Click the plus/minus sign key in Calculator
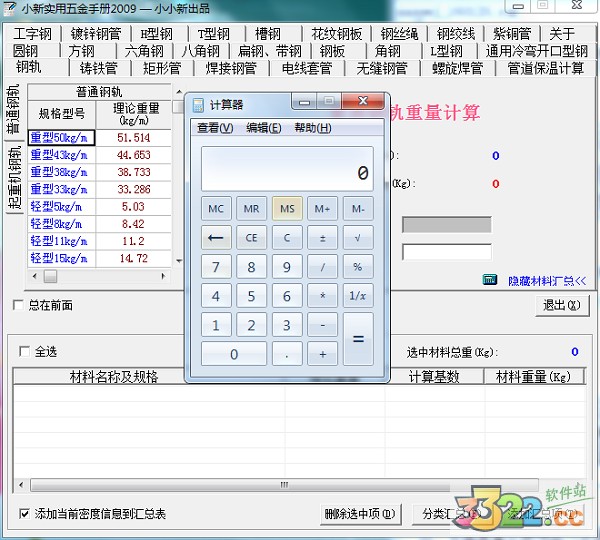 [x=322, y=238]
